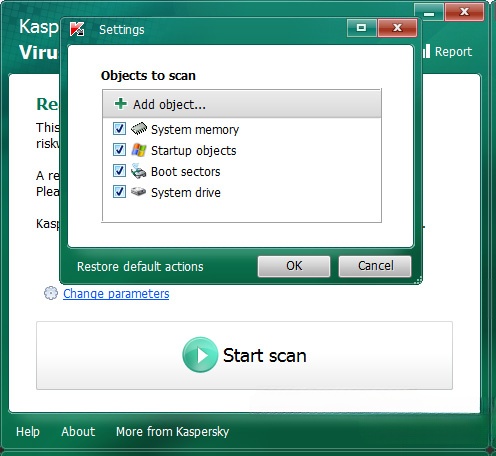Select the System drive text row

coord(186,193)
